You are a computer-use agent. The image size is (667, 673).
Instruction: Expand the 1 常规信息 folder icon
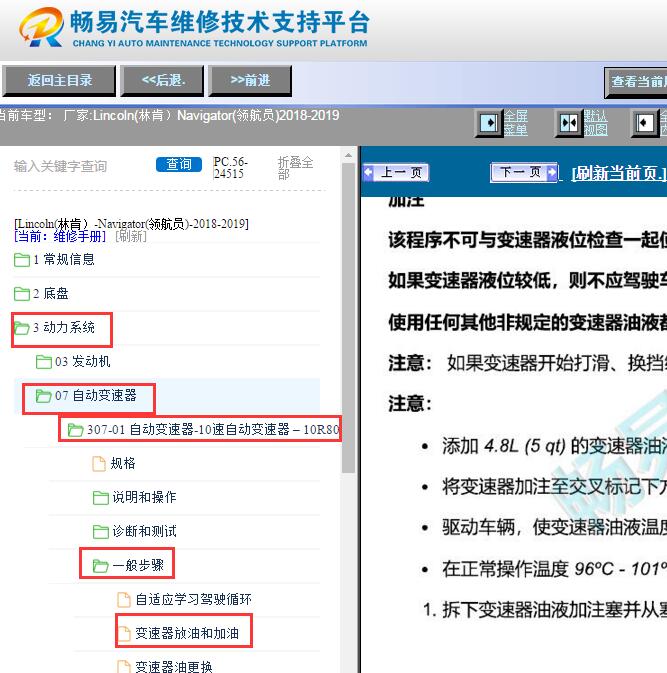click(21, 260)
